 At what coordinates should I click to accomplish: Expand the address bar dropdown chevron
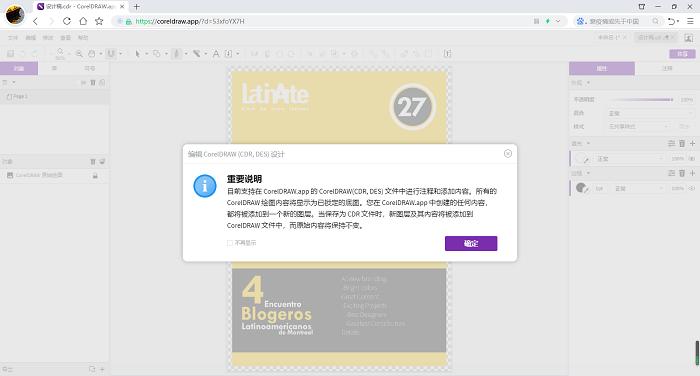tap(558, 21)
